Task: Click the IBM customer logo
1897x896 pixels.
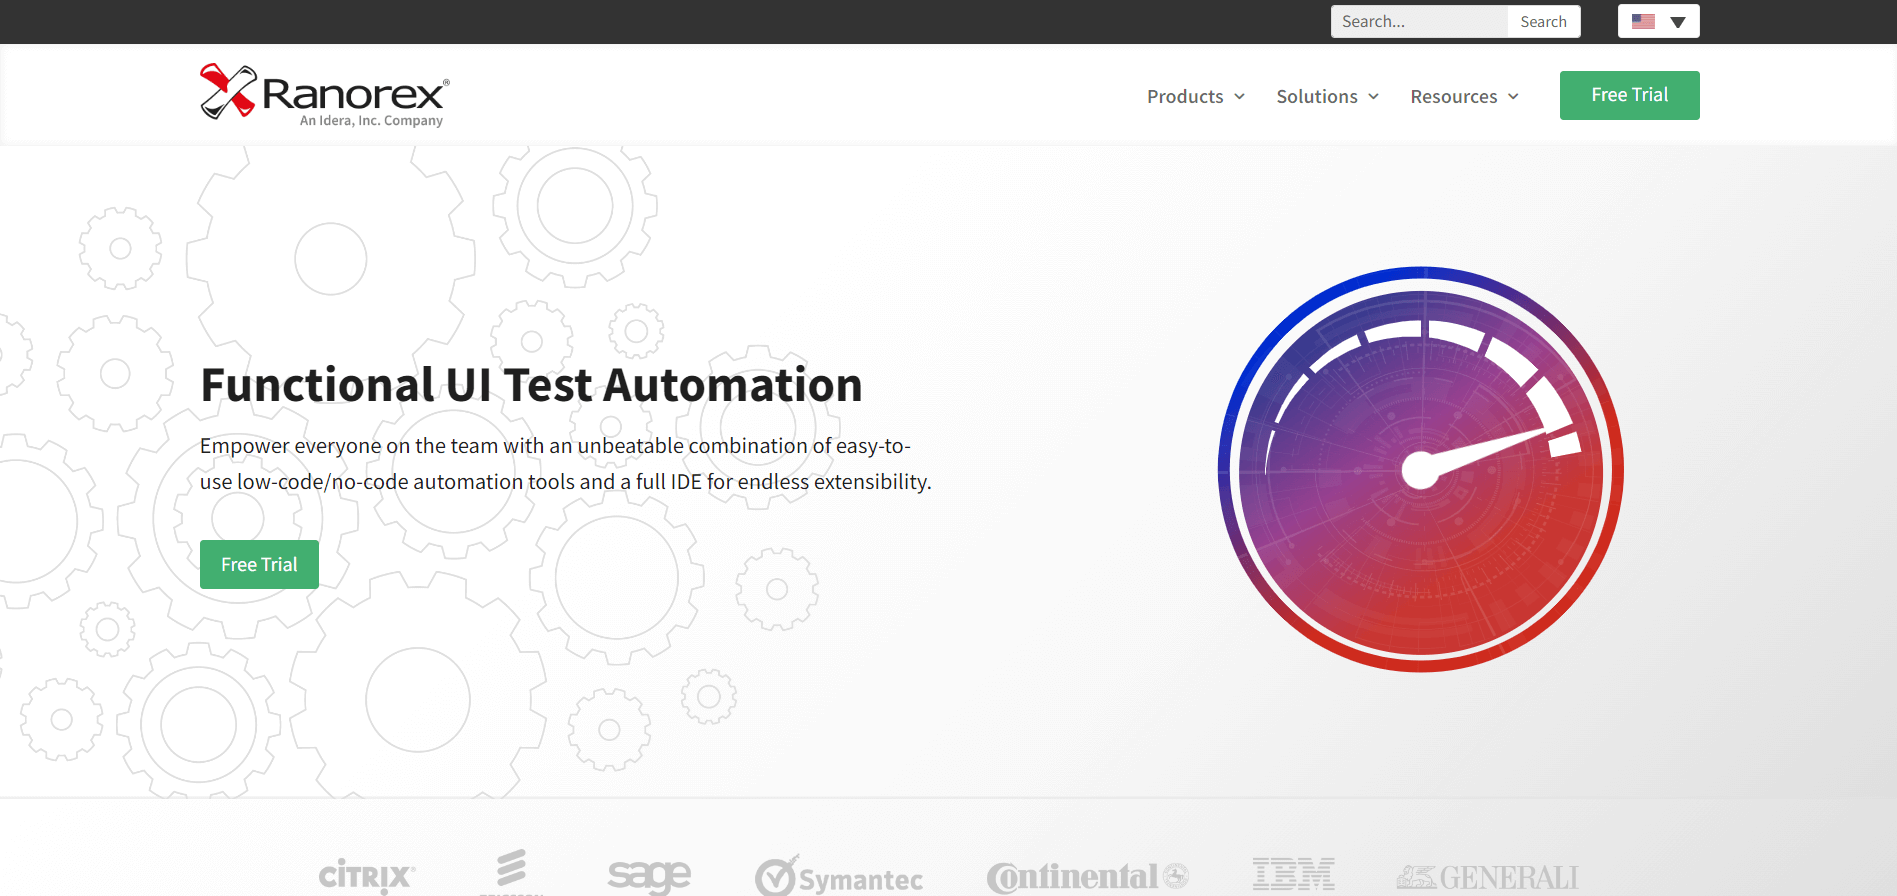Action: tap(1293, 875)
